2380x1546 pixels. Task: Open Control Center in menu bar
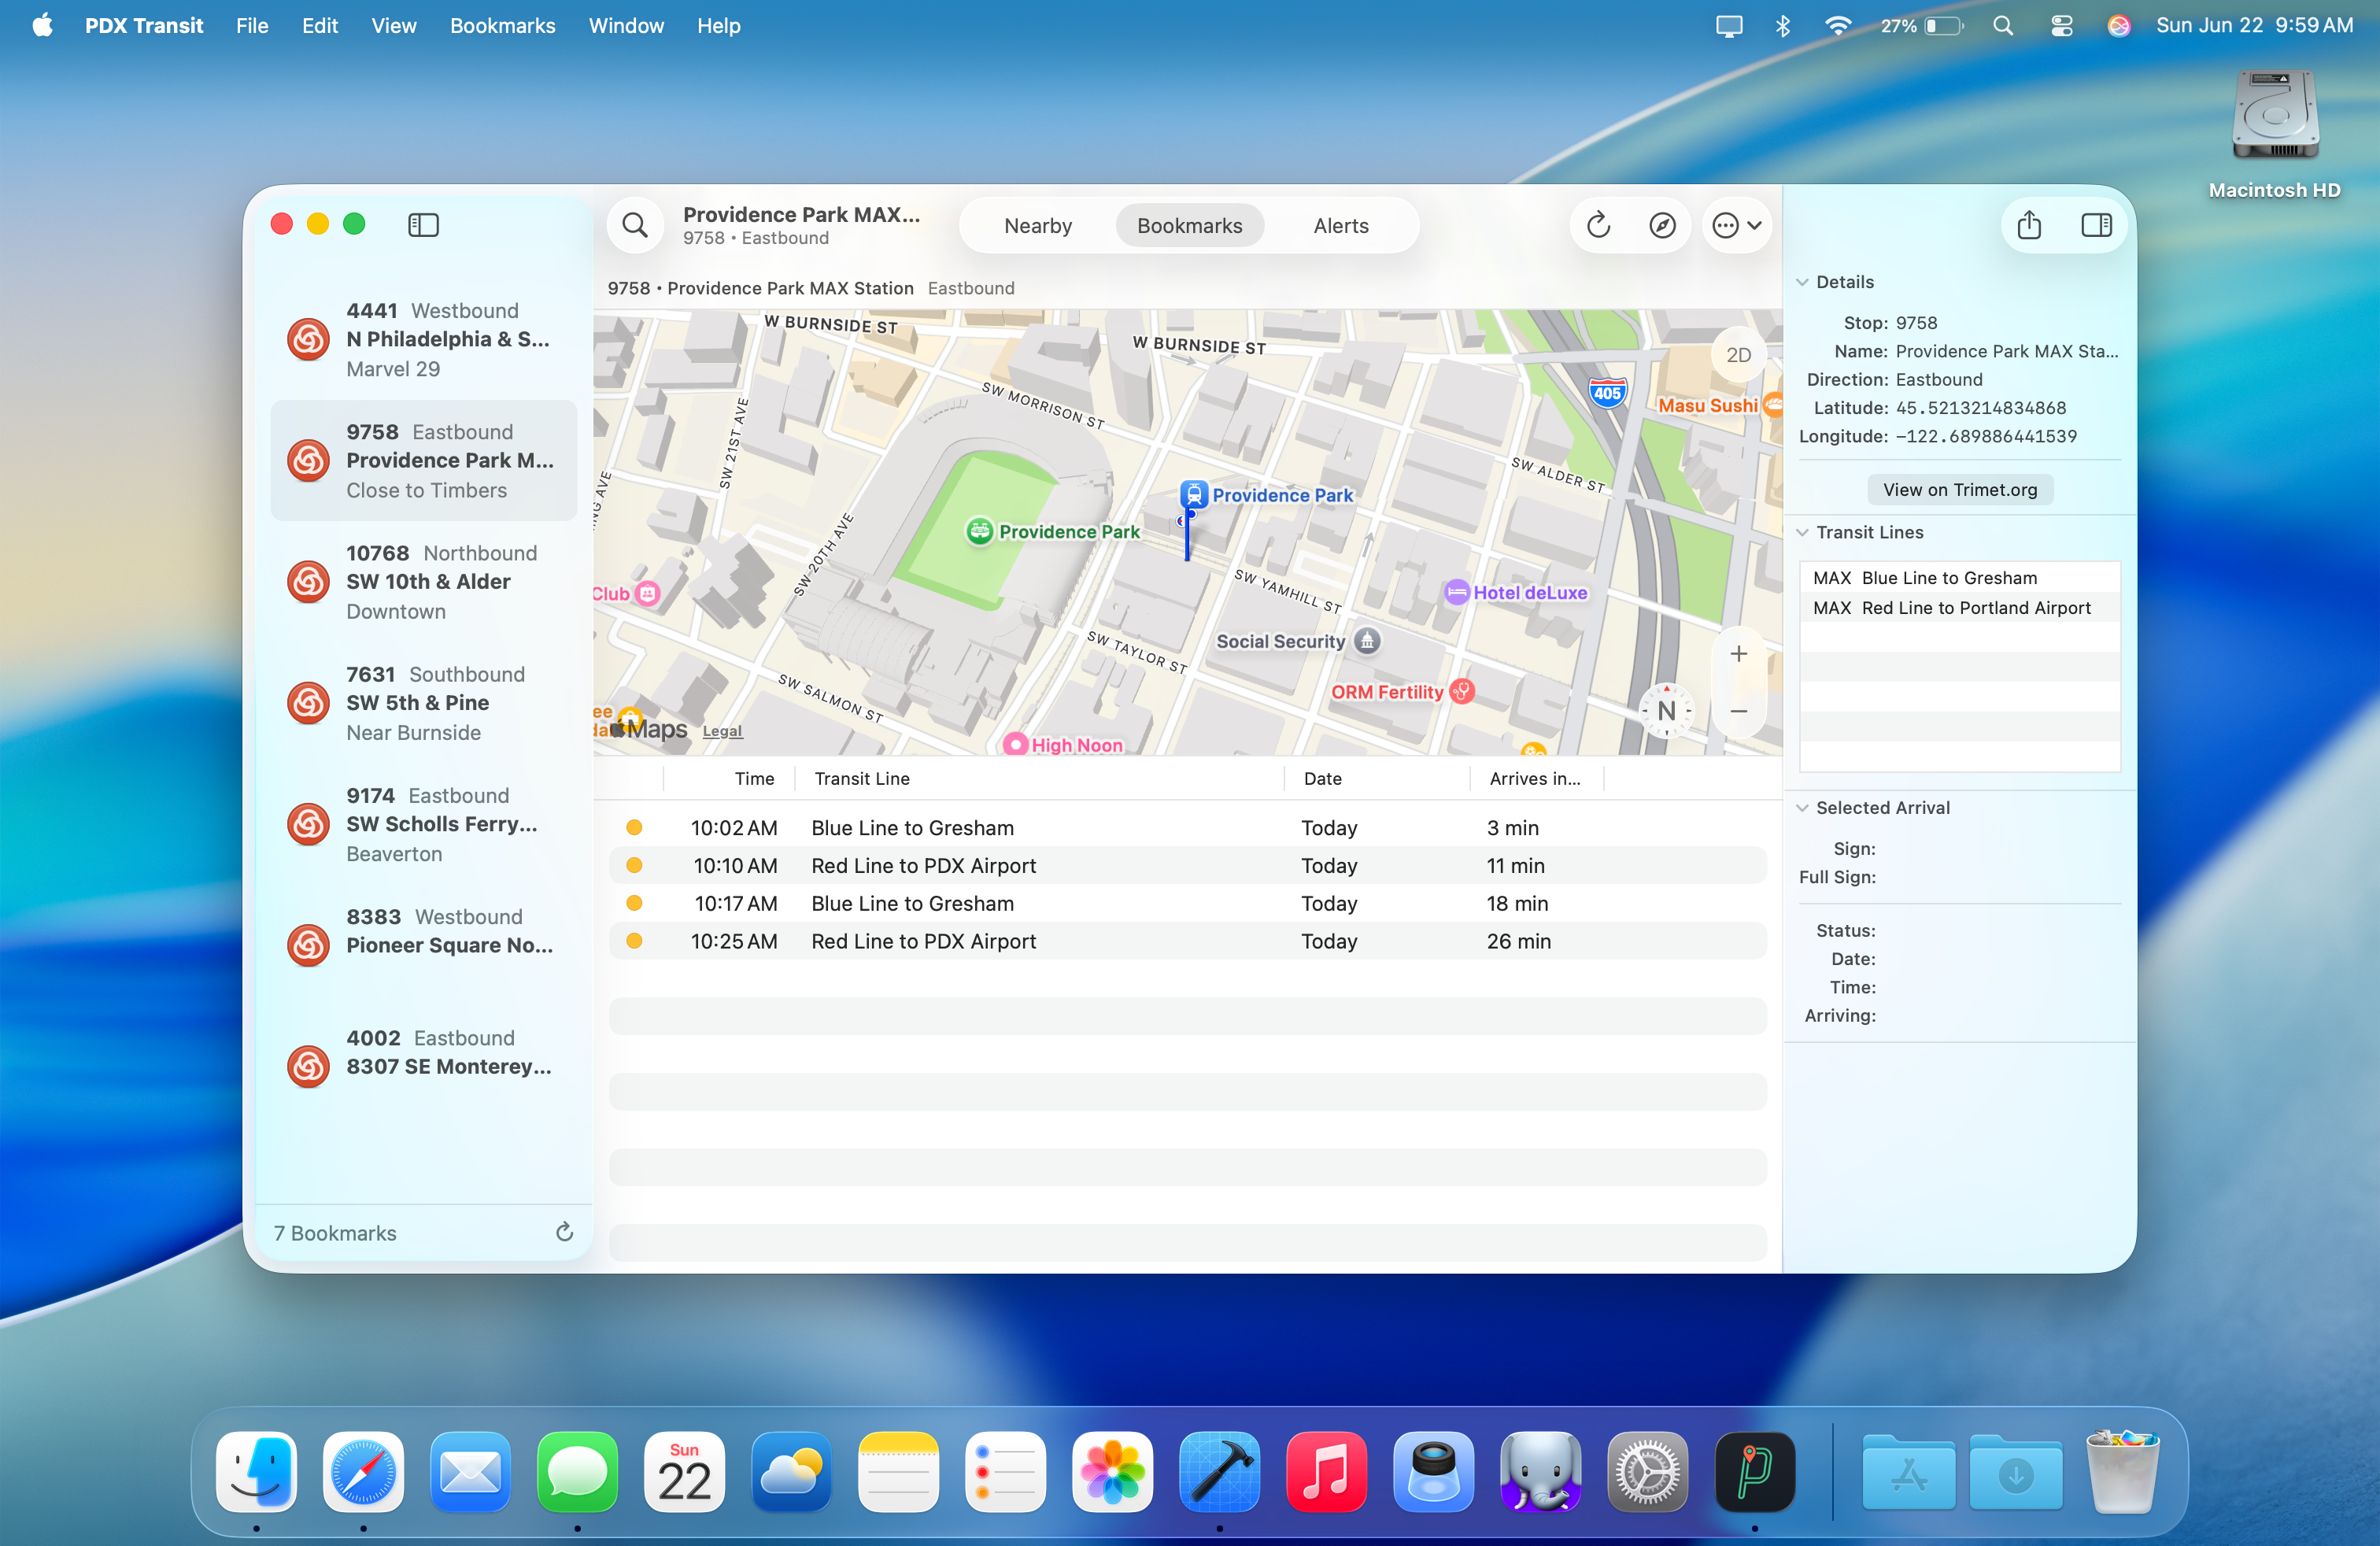tap(2061, 26)
